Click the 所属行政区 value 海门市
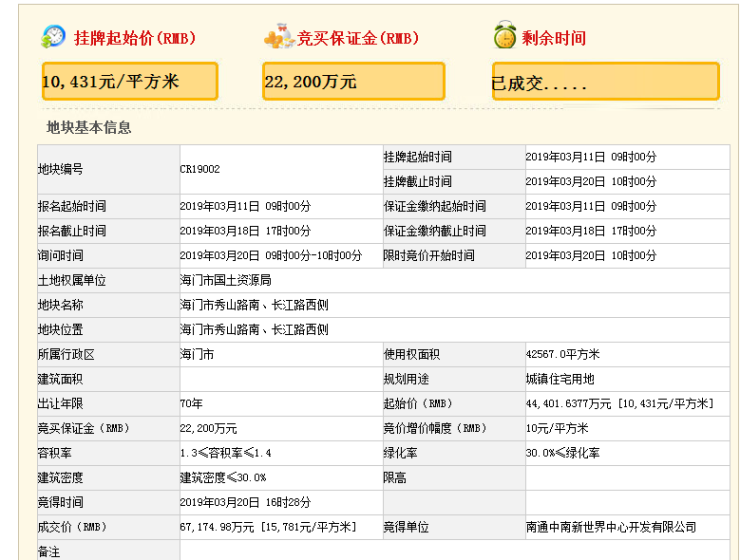Image resolution: width=740 pixels, height=560 pixels. pos(197,354)
